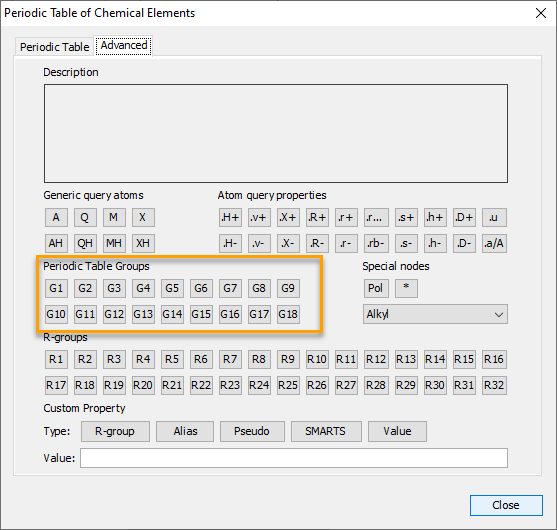The height and width of the screenshot is (530, 557).
Task: Click the .R- query property button
Action: click(x=317, y=243)
